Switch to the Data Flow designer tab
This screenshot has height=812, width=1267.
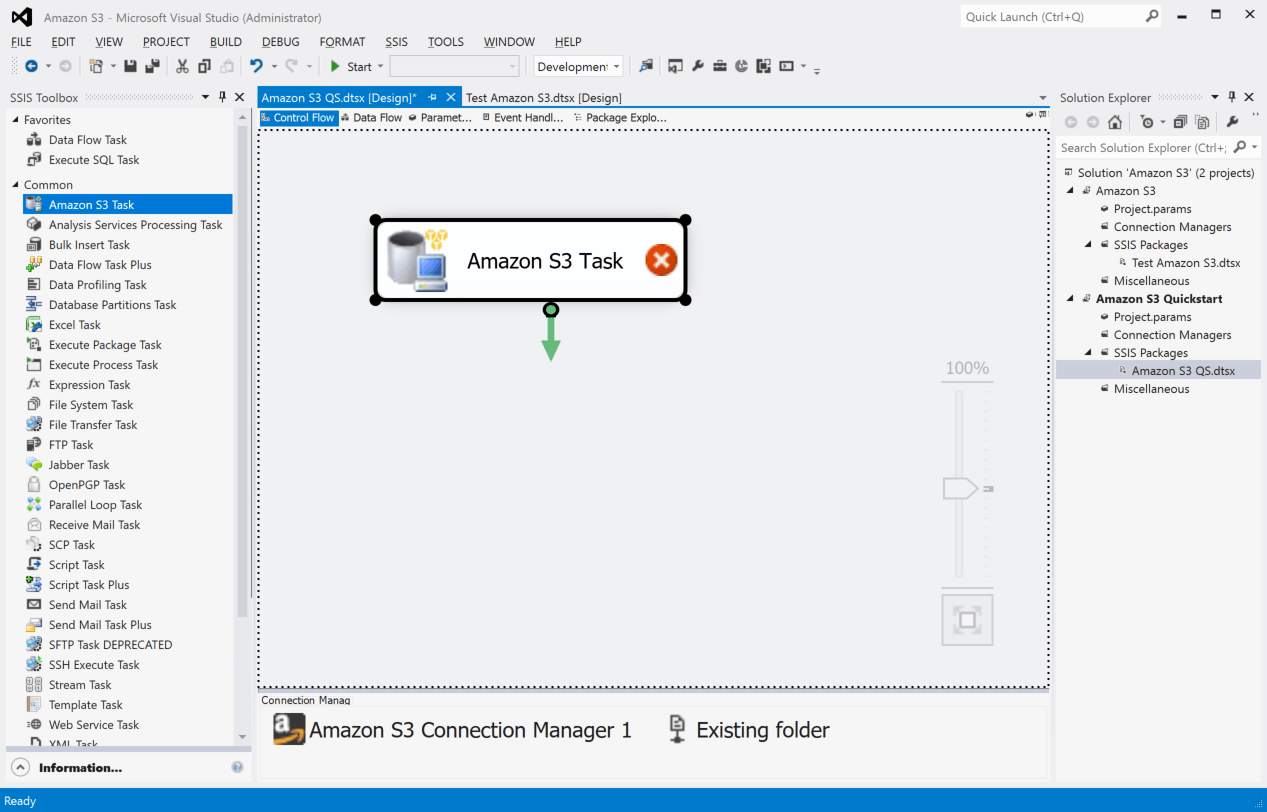pos(371,118)
